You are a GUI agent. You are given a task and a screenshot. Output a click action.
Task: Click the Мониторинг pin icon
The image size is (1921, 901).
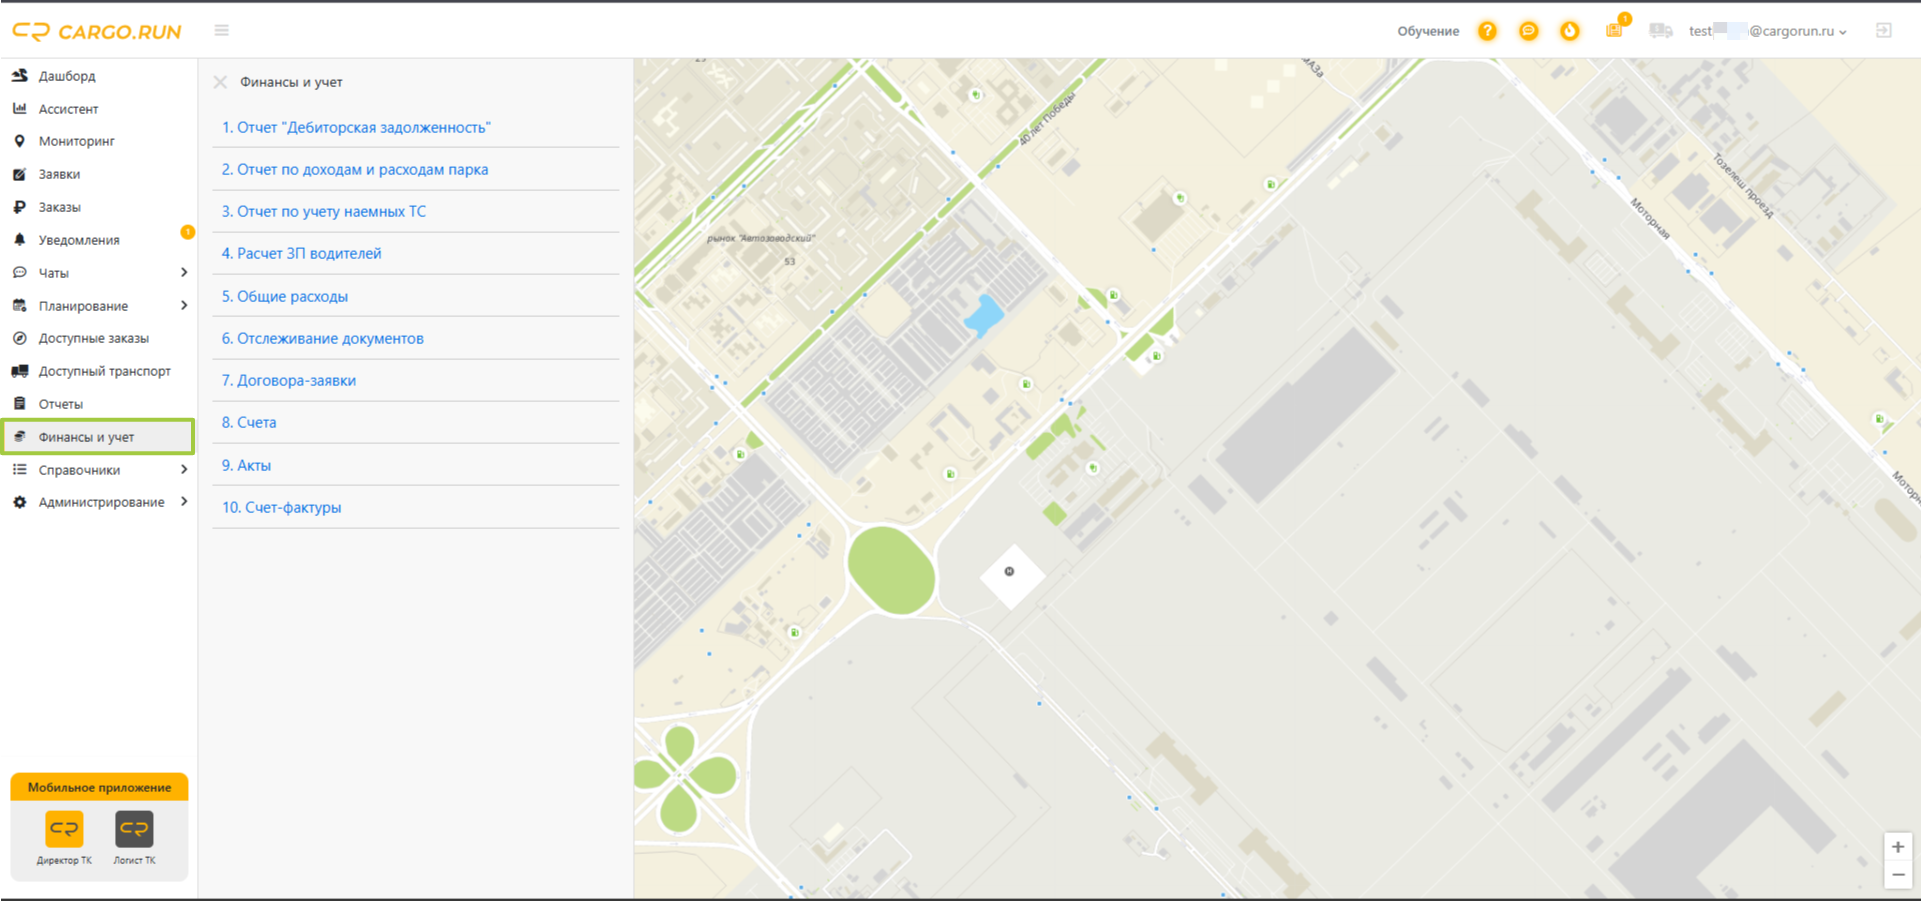point(19,141)
